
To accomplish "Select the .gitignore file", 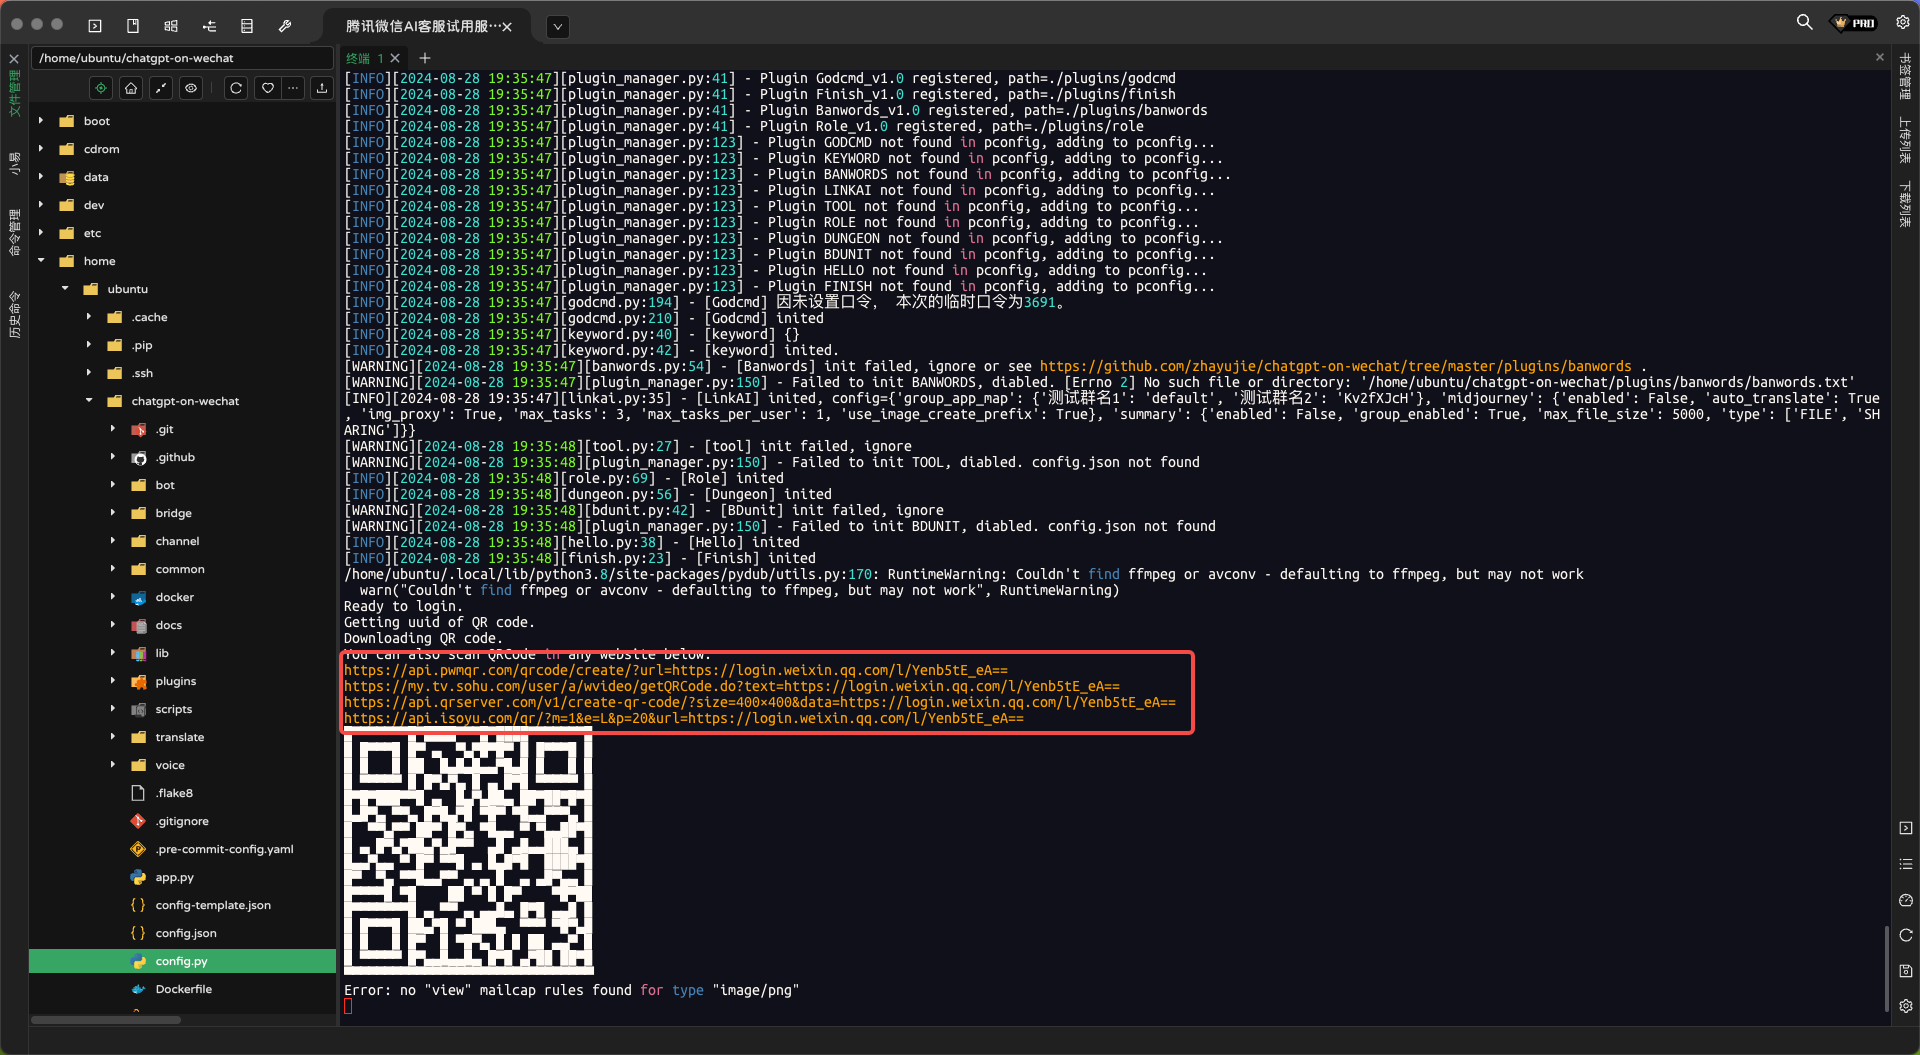I will pos(182,821).
